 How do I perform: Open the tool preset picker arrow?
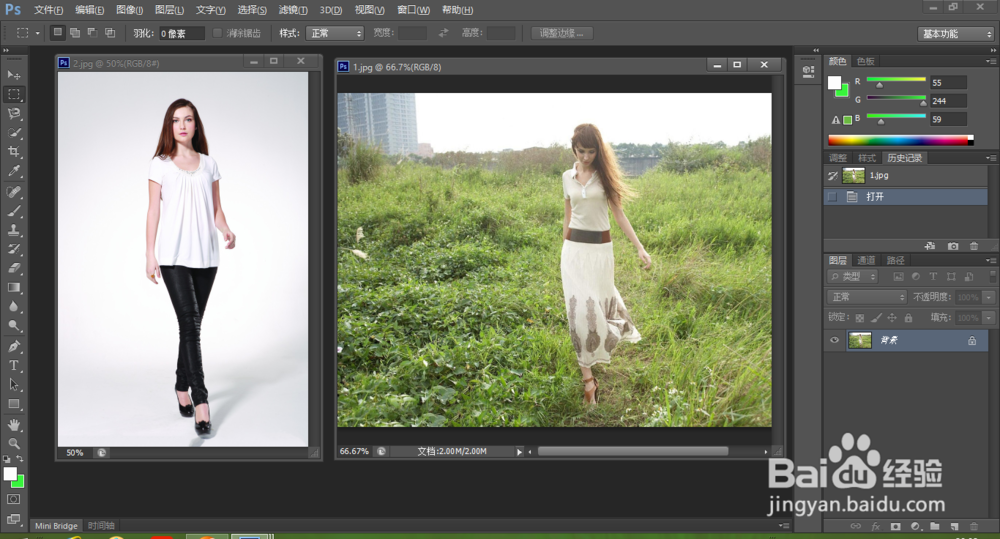(38, 33)
